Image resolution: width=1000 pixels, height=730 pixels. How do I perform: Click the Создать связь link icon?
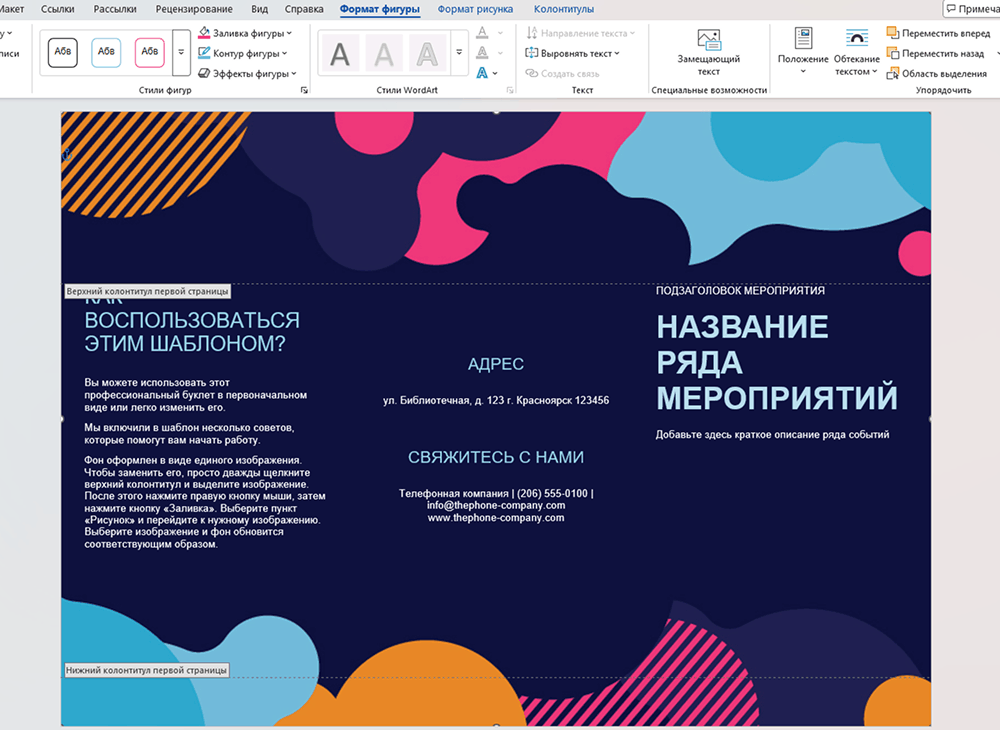click(532, 73)
